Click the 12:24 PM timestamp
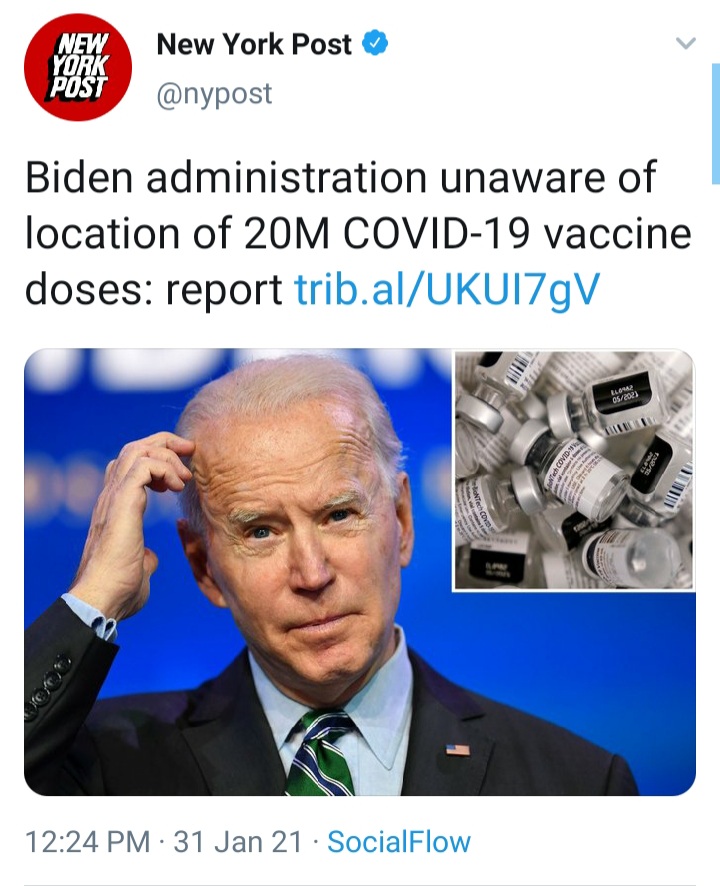This screenshot has width=720, height=886. pos(88,841)
